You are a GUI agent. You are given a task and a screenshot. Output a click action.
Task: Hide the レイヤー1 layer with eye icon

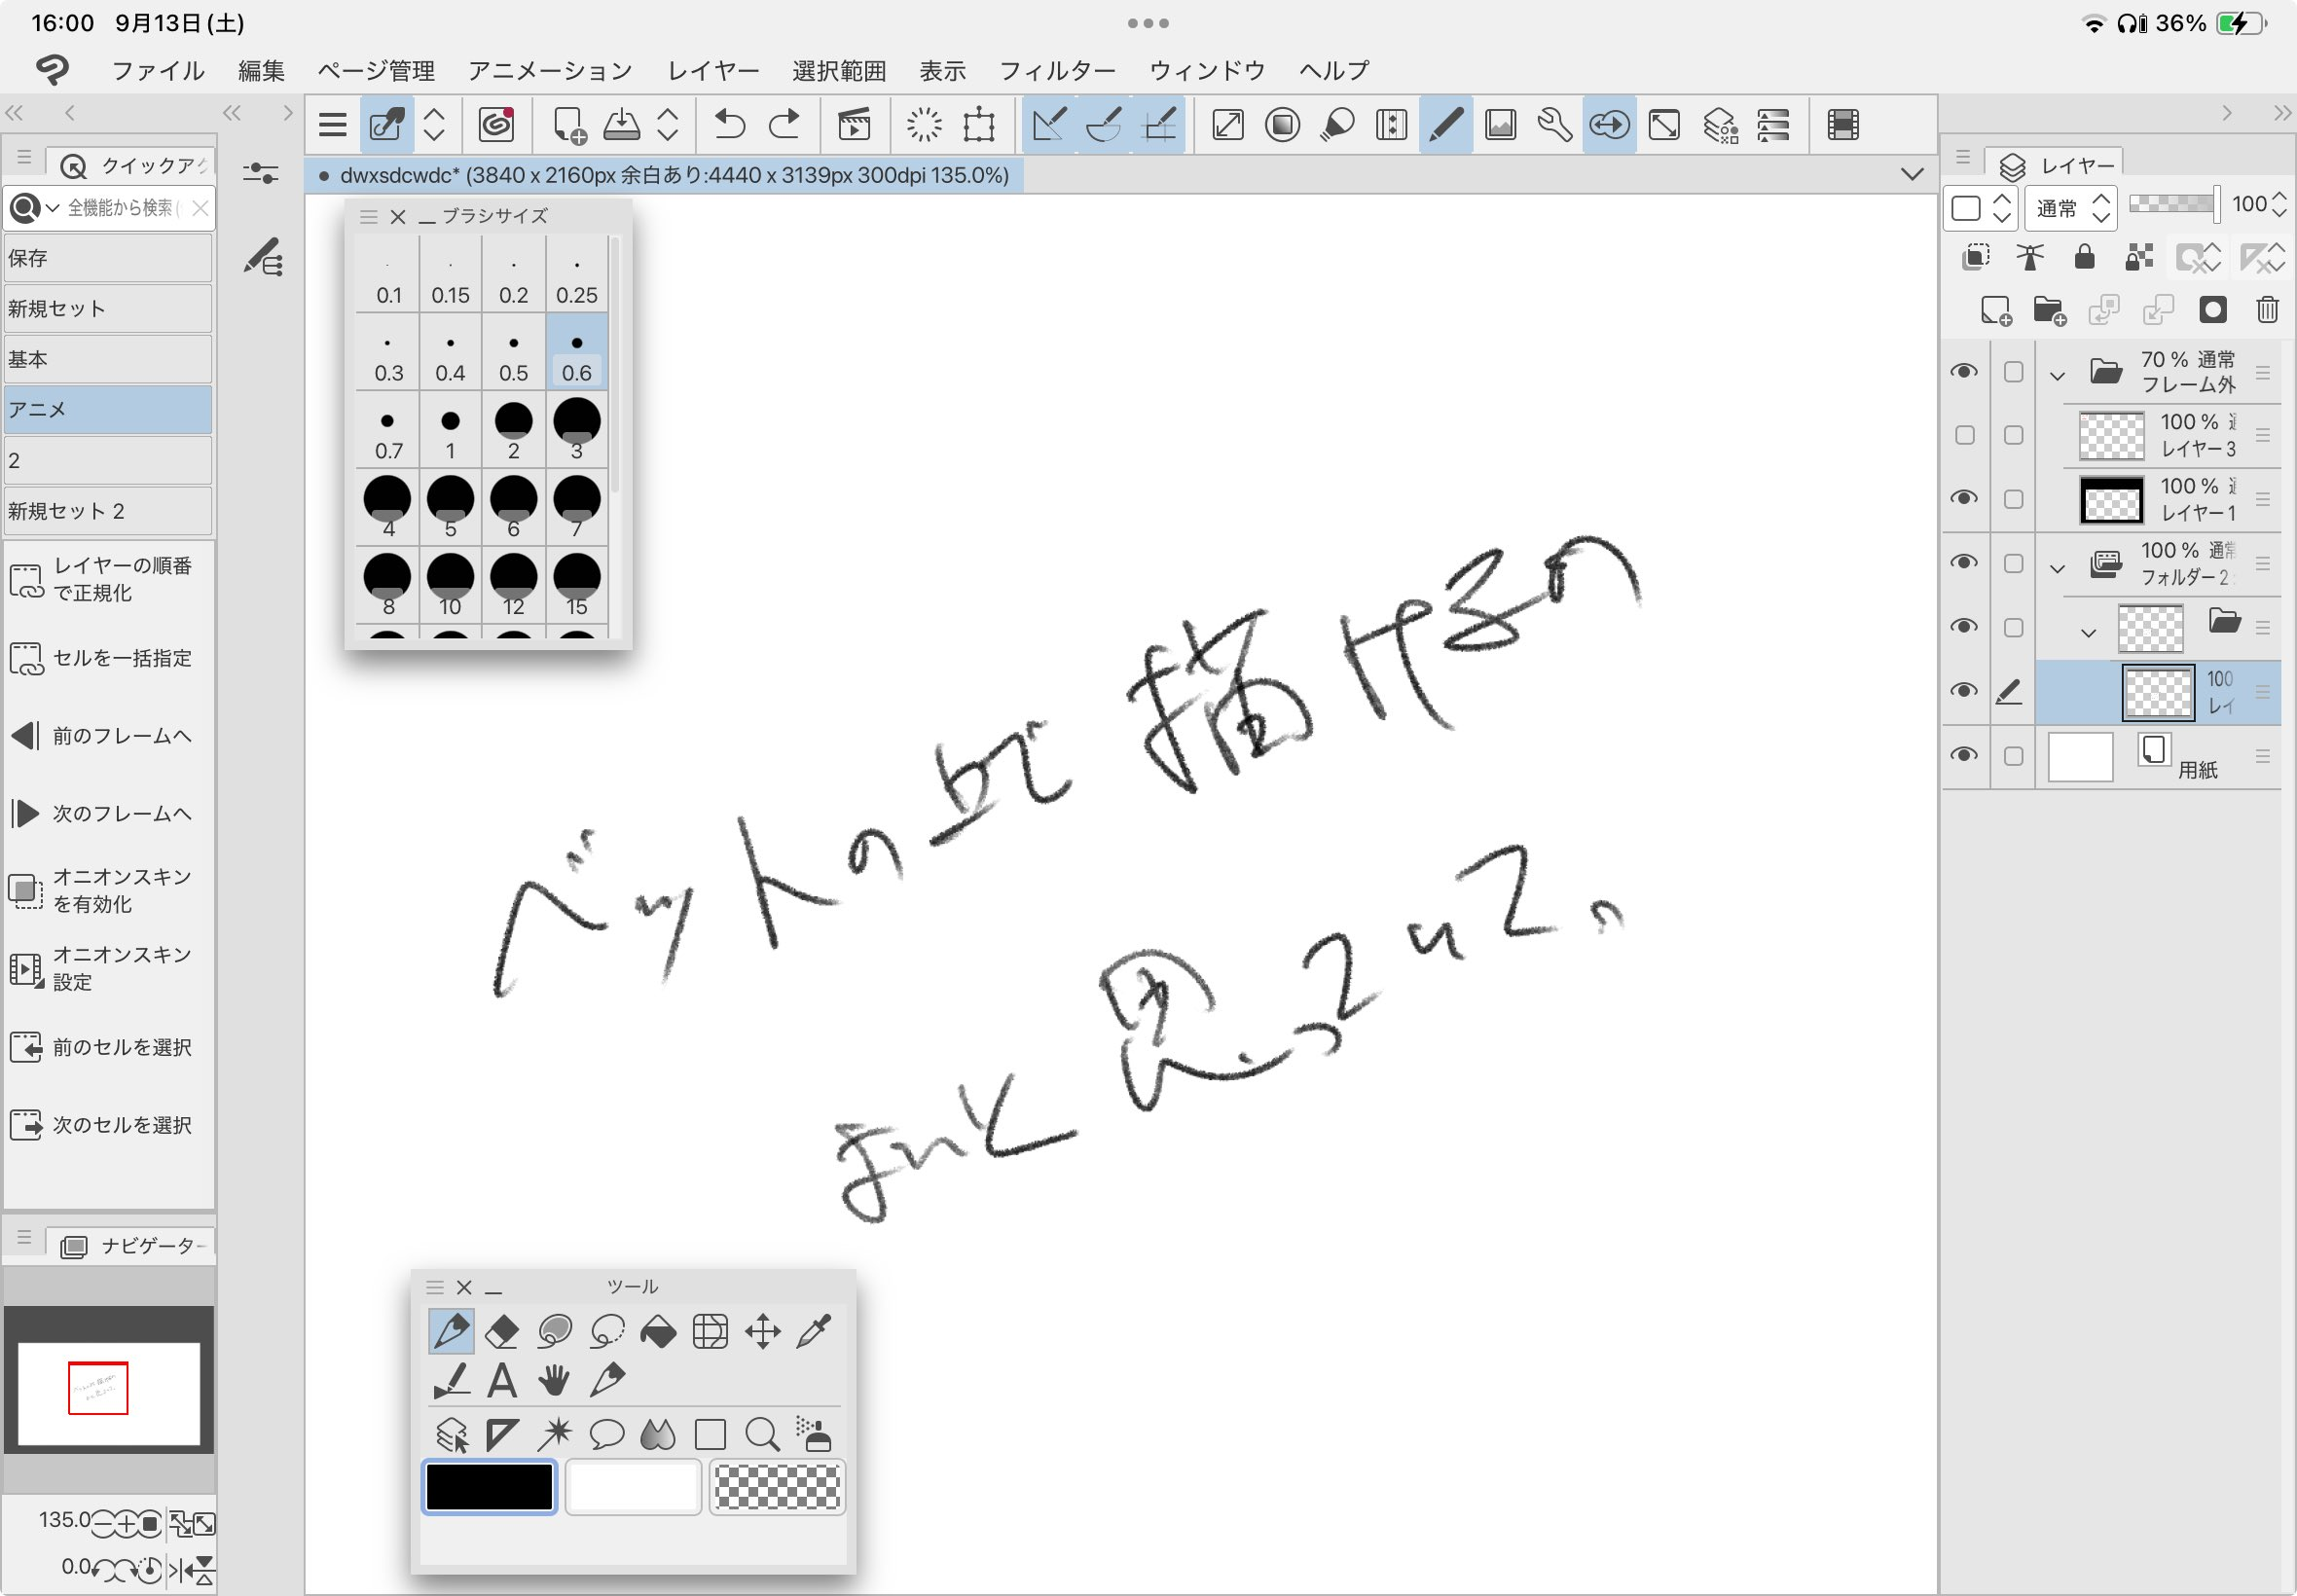(x=1964, y=498)
